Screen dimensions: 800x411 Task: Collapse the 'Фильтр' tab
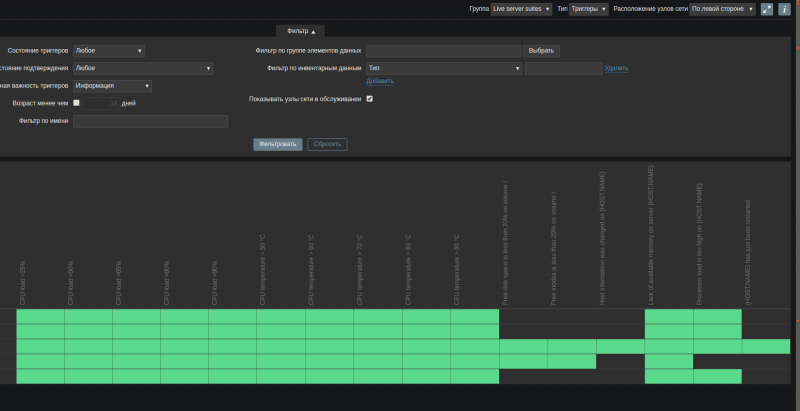point(300,32)
